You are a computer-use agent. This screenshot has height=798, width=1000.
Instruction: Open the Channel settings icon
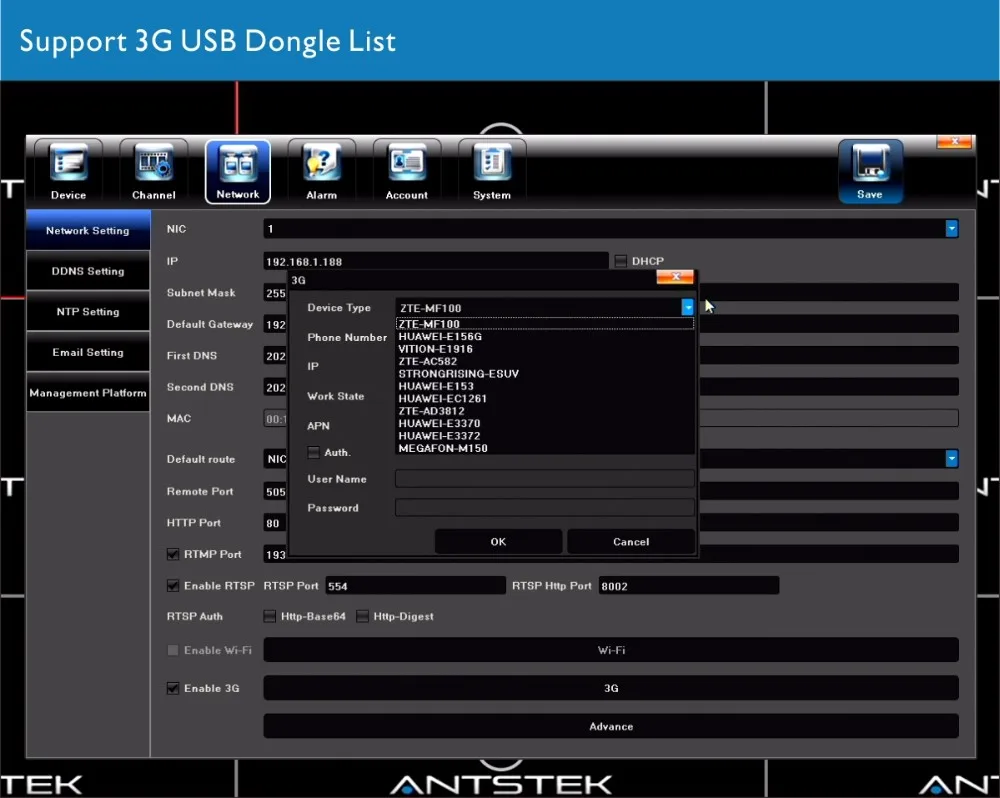pos(154,171)
